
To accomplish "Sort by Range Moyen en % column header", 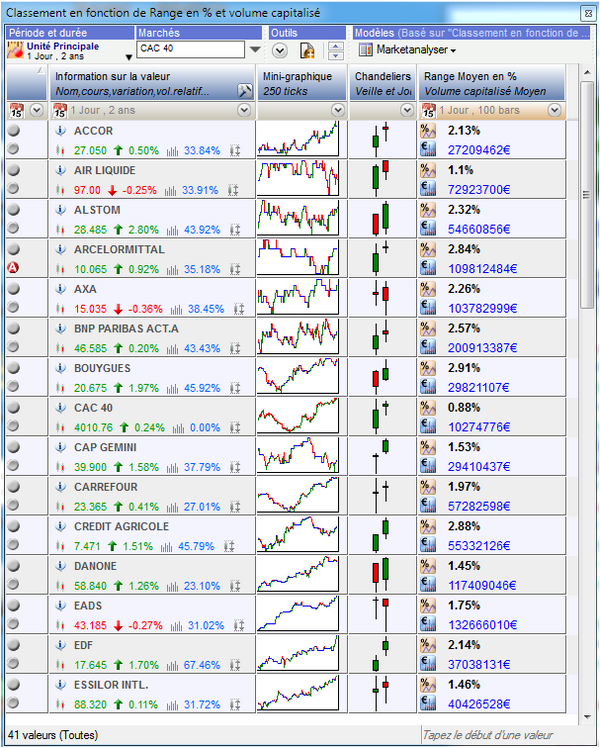I will pyautogui.click(x=492, y=83).
